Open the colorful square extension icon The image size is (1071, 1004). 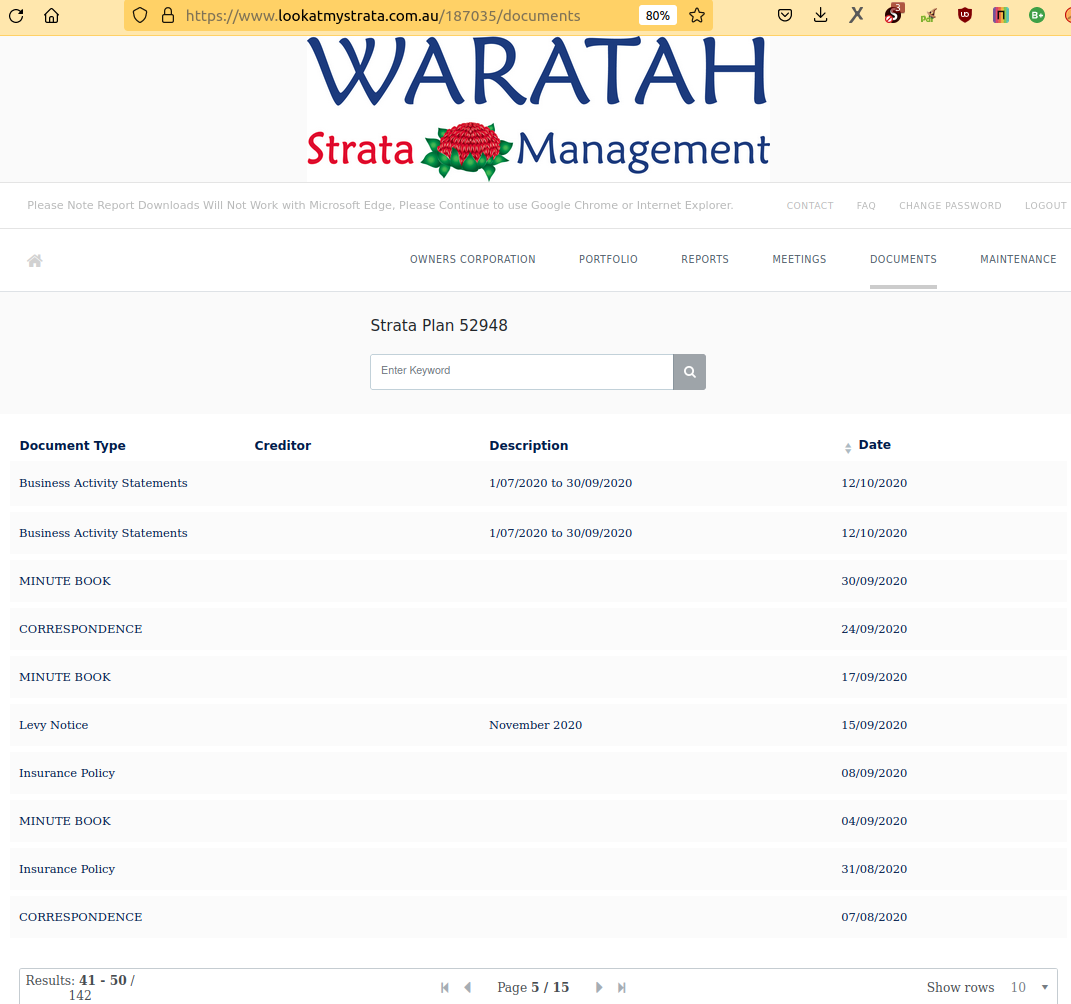[1001, 15]
